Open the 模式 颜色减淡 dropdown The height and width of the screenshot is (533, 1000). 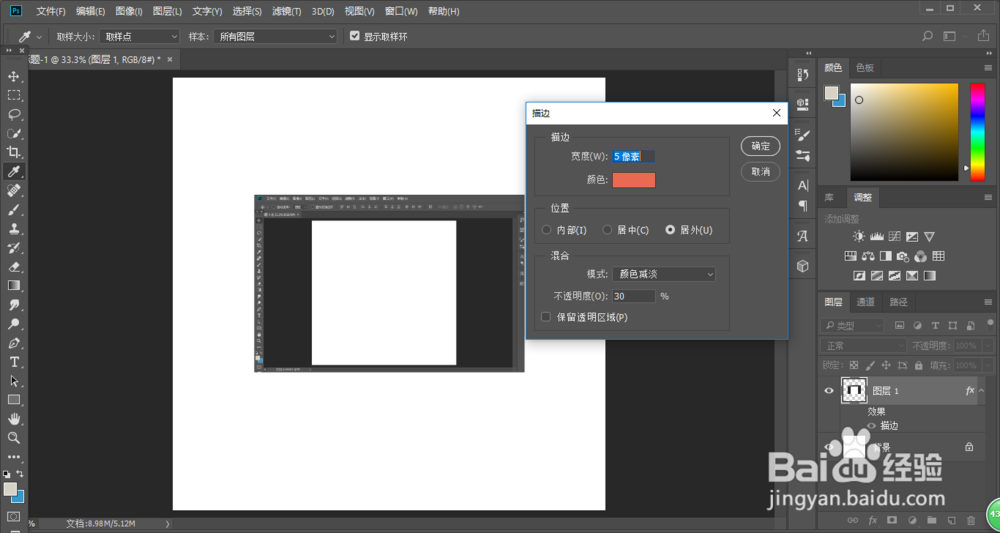664,274
